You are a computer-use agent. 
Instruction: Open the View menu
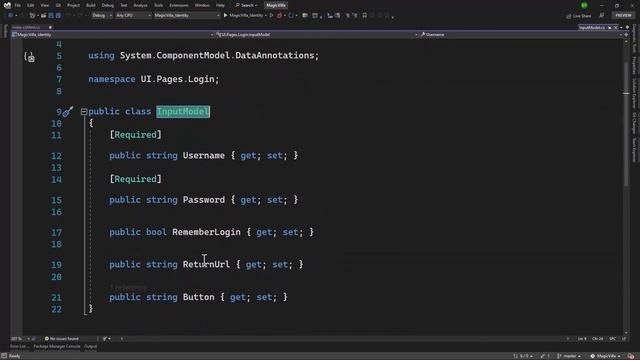tap(44, 5)
